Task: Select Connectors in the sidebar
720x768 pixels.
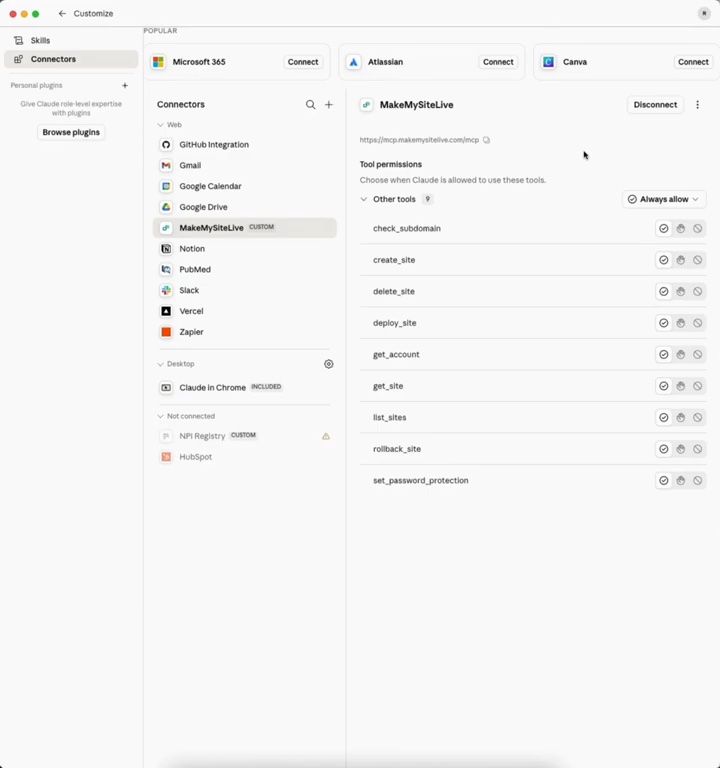Action: tap(71, 59)
